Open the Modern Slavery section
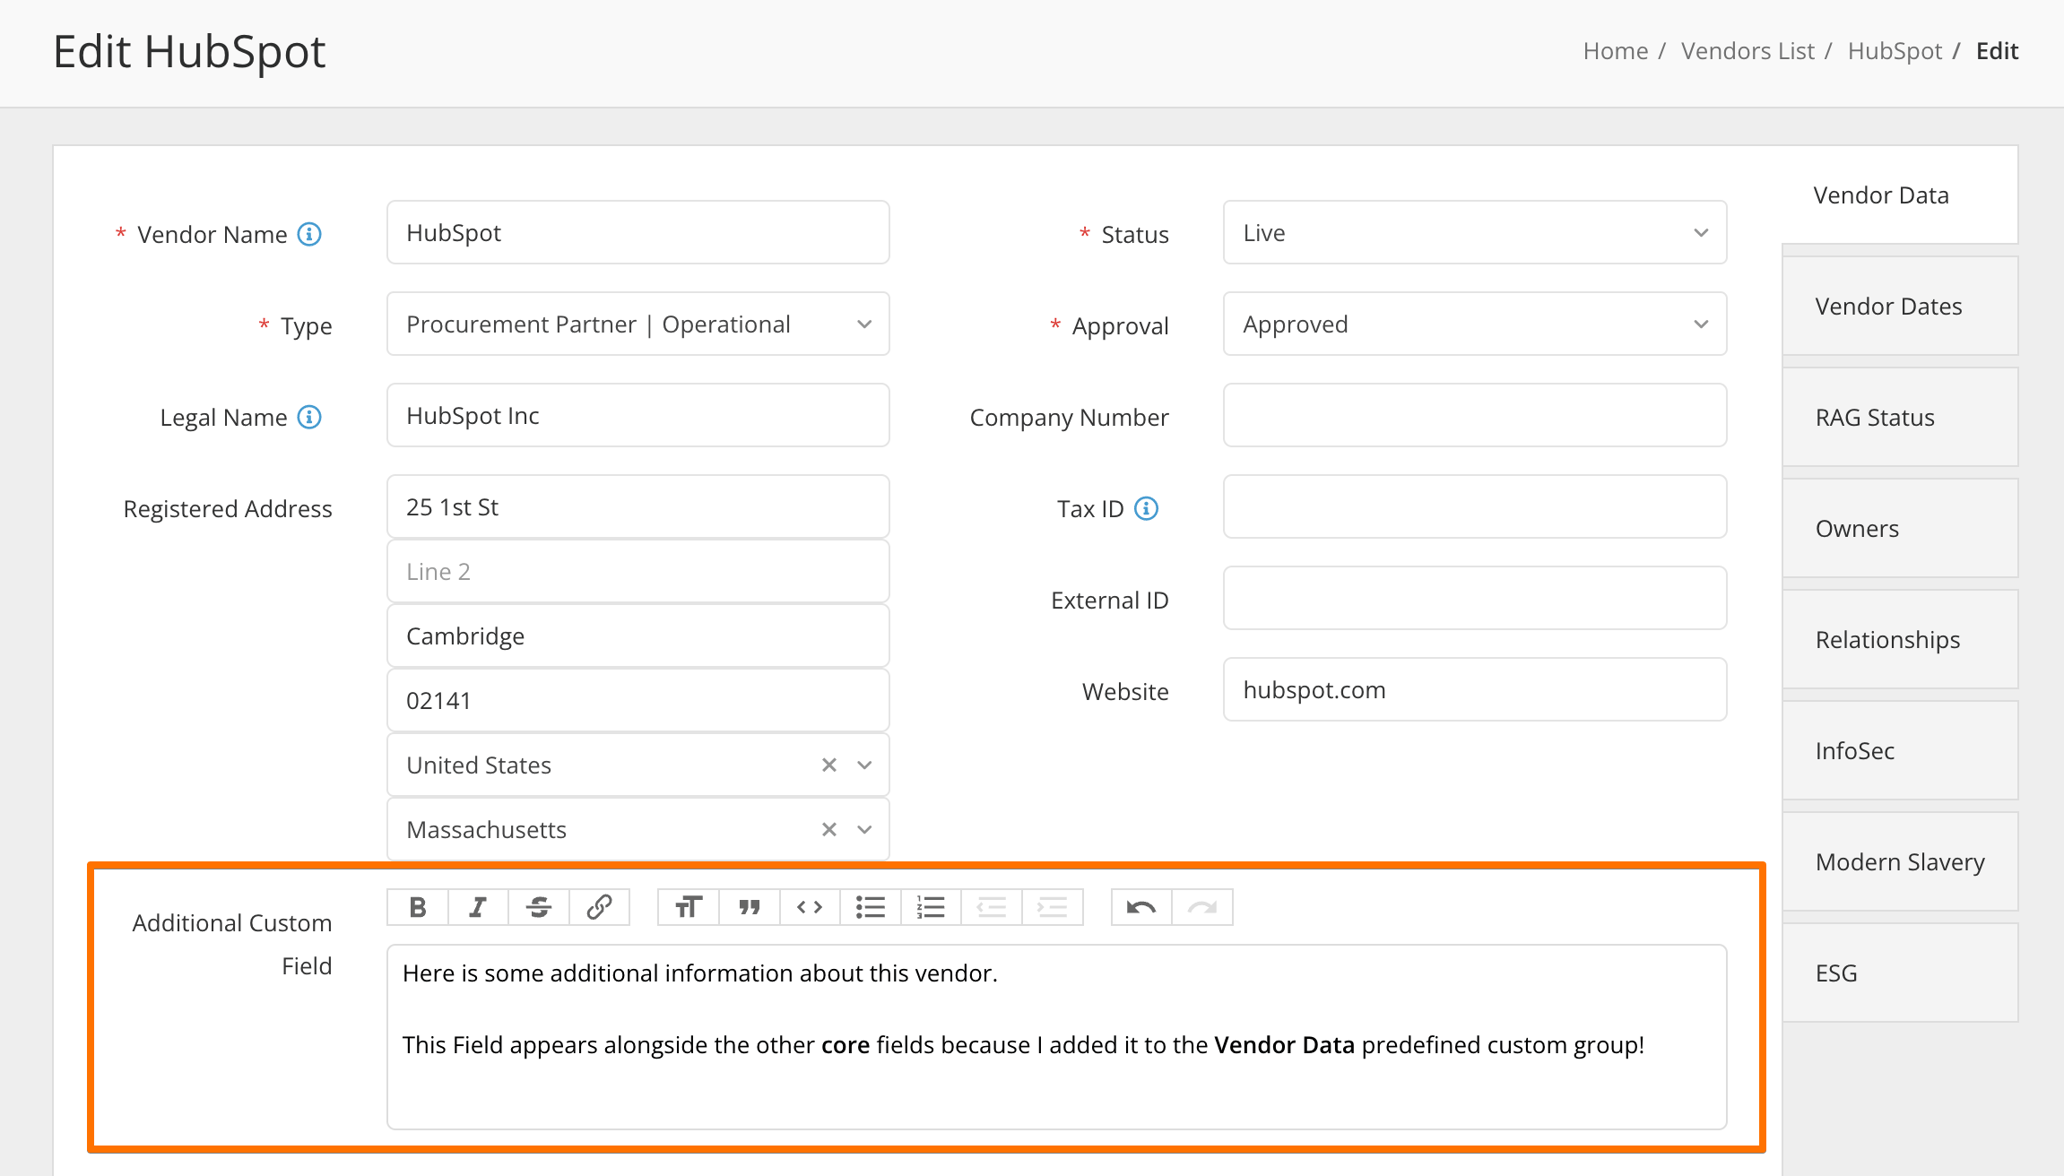The image size is (2064, 1176). 1899,861
